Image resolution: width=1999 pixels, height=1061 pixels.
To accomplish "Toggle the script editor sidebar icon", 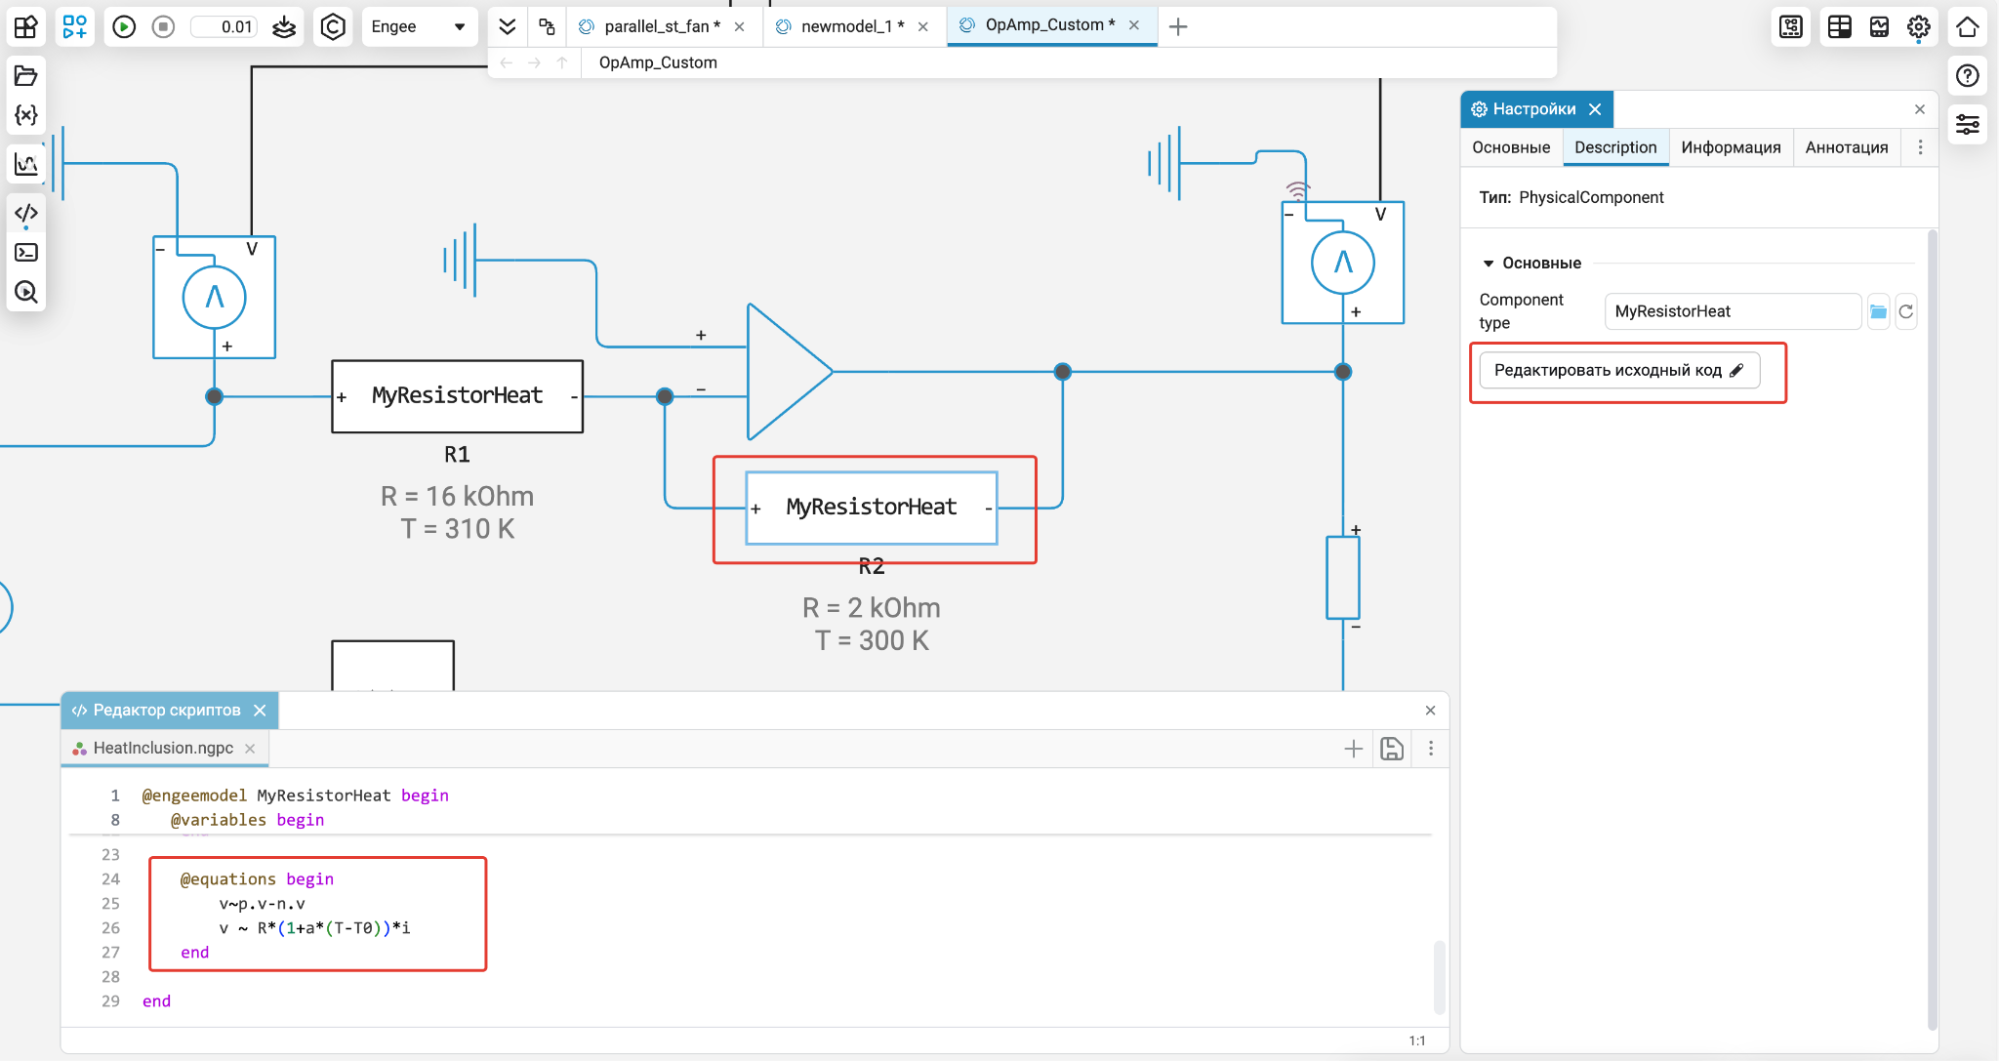I will (x=26, y=213).
